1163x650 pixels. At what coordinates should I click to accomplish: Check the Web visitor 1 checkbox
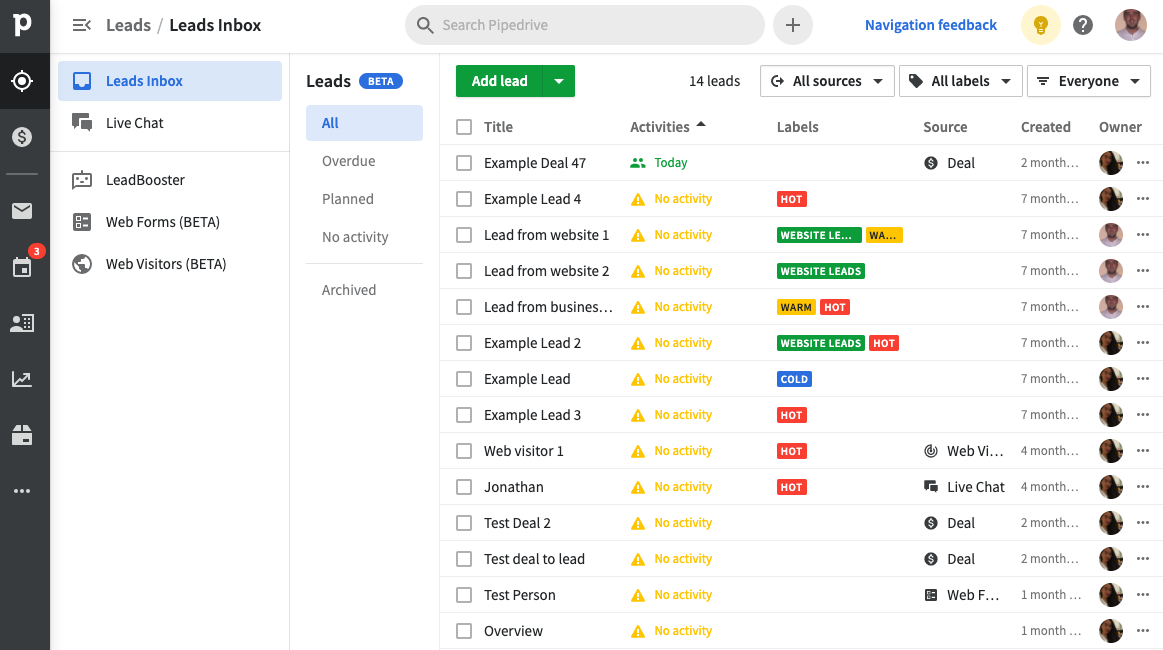coord(464,451)
